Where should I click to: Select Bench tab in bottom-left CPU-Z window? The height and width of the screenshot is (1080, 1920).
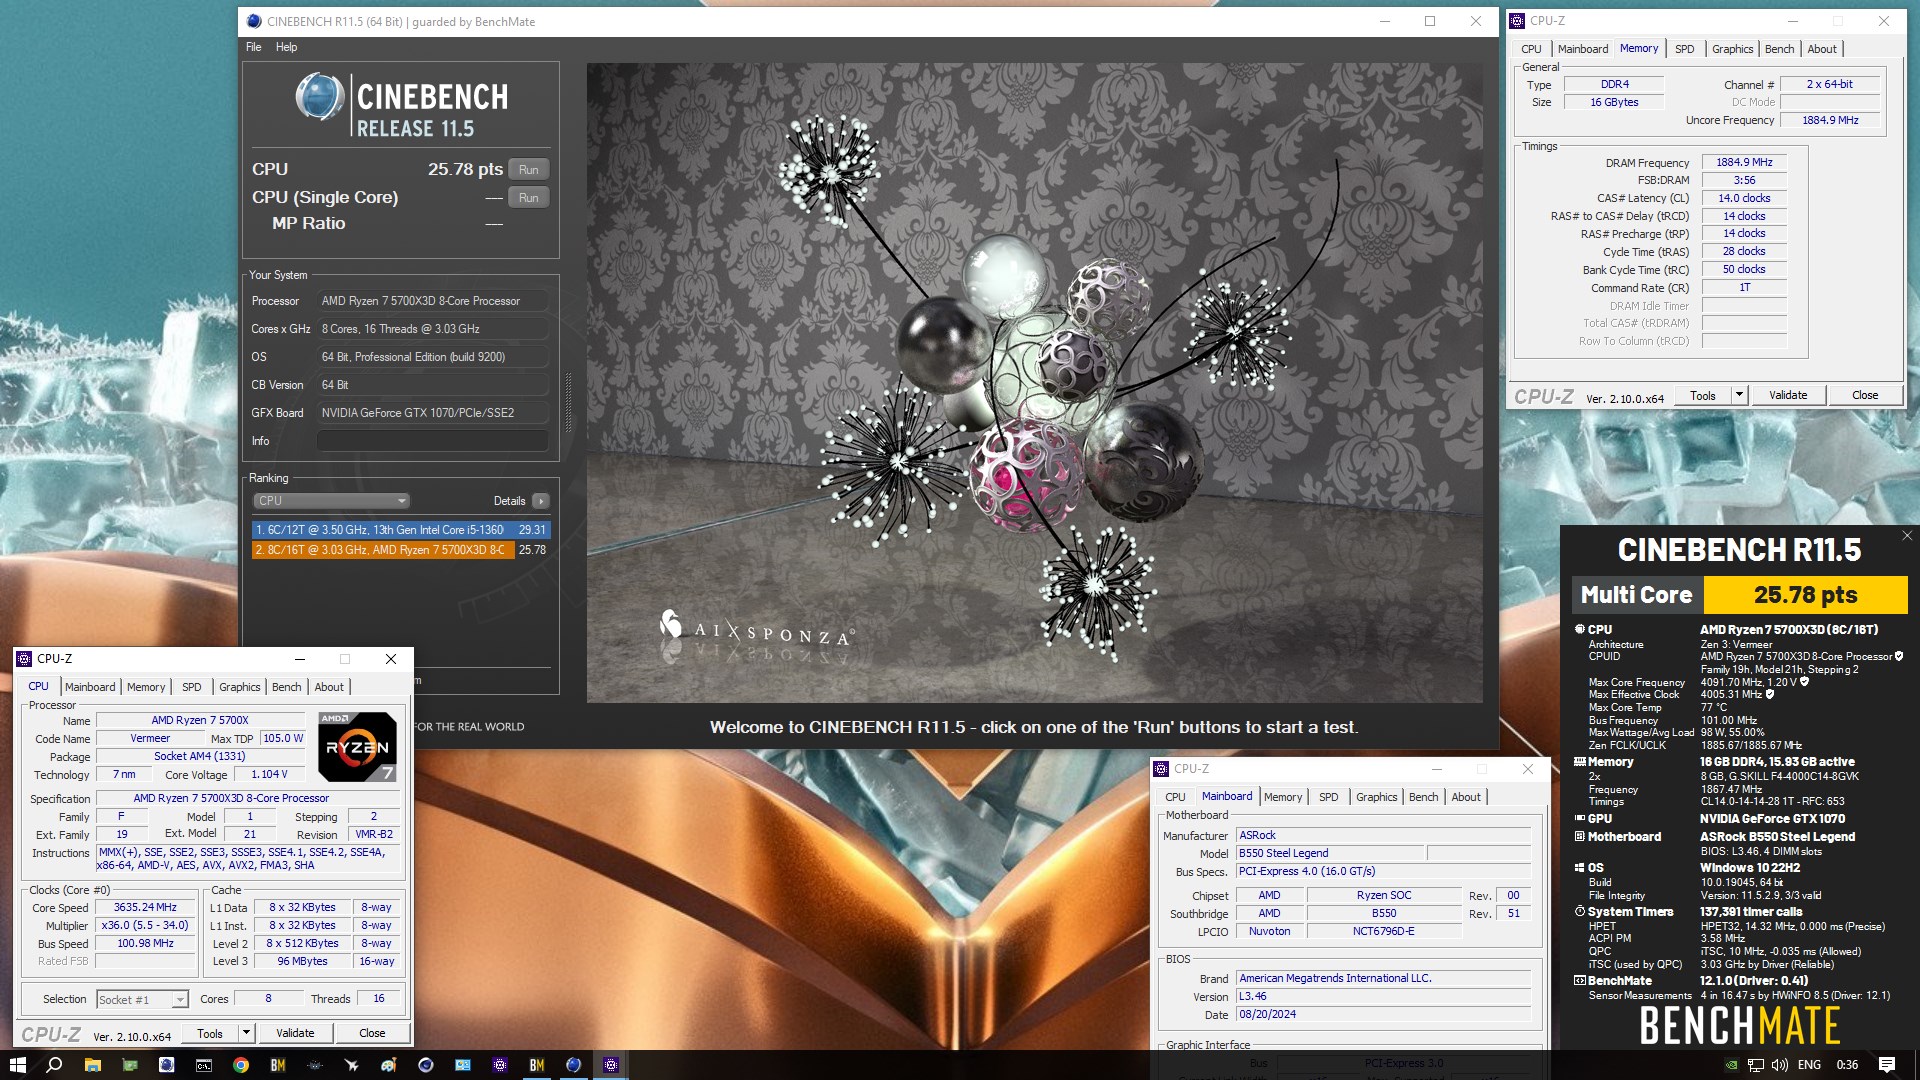pos(287,687)
